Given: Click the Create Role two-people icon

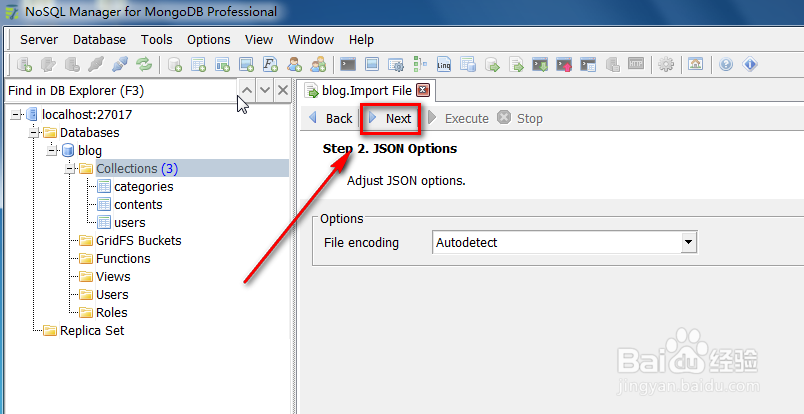Looking at the screenshot, I should coord(318,64).
